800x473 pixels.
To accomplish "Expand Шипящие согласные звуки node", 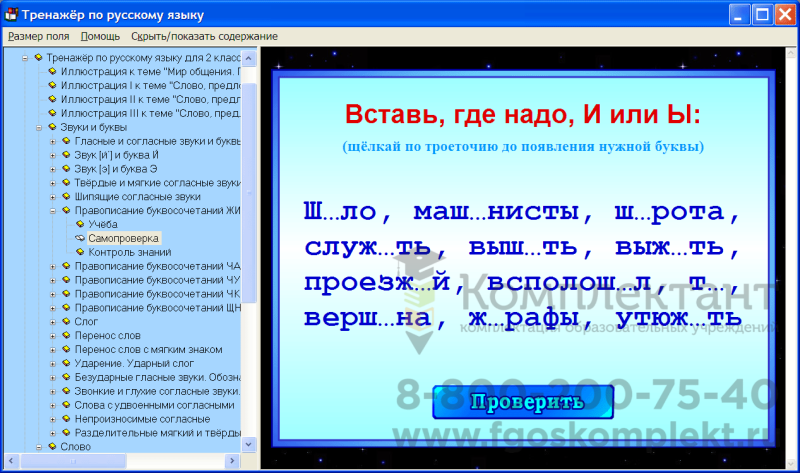I will [x=53, y=197].
